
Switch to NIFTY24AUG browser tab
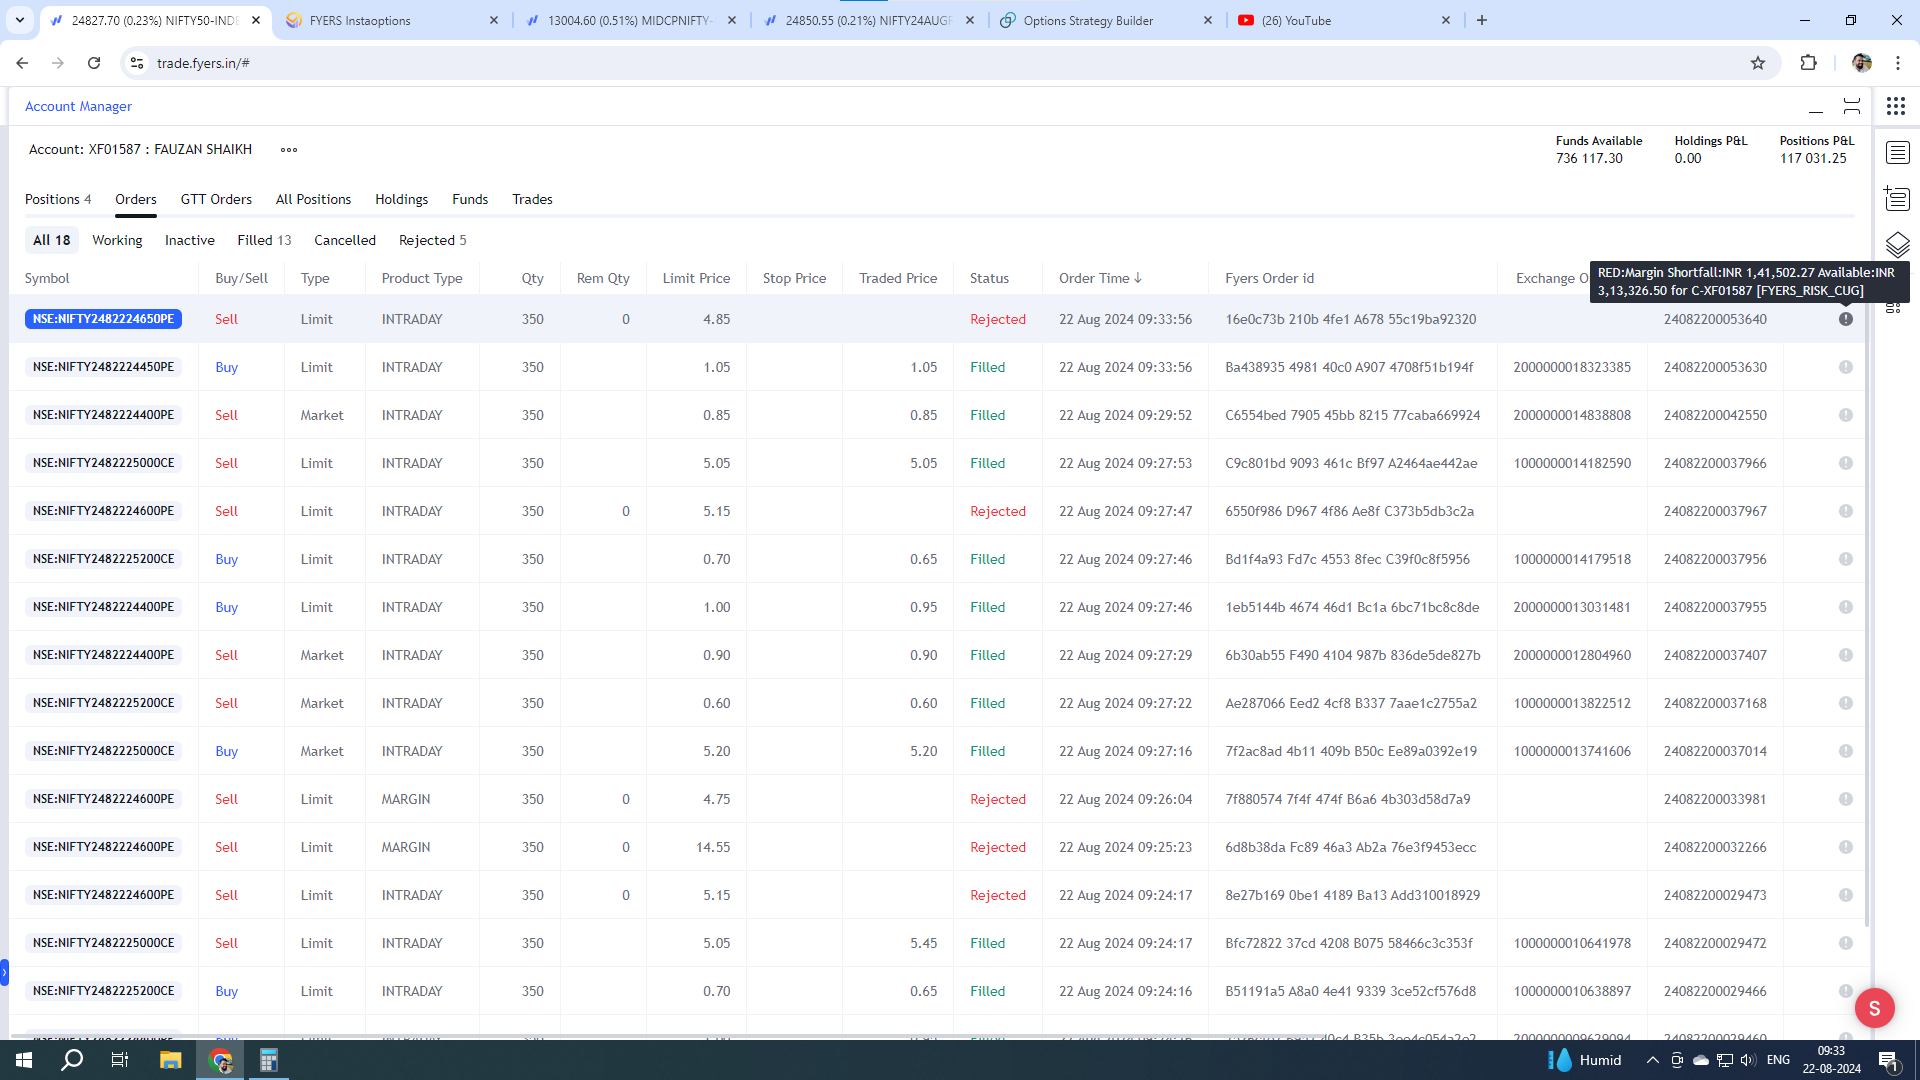pos(868,20)
